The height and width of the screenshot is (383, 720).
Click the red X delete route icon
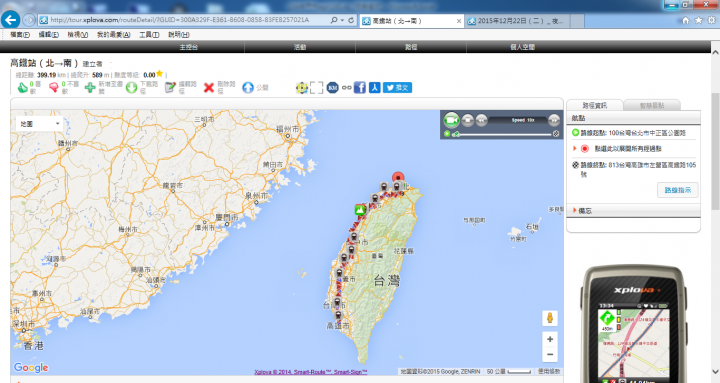tap(208, 88)
